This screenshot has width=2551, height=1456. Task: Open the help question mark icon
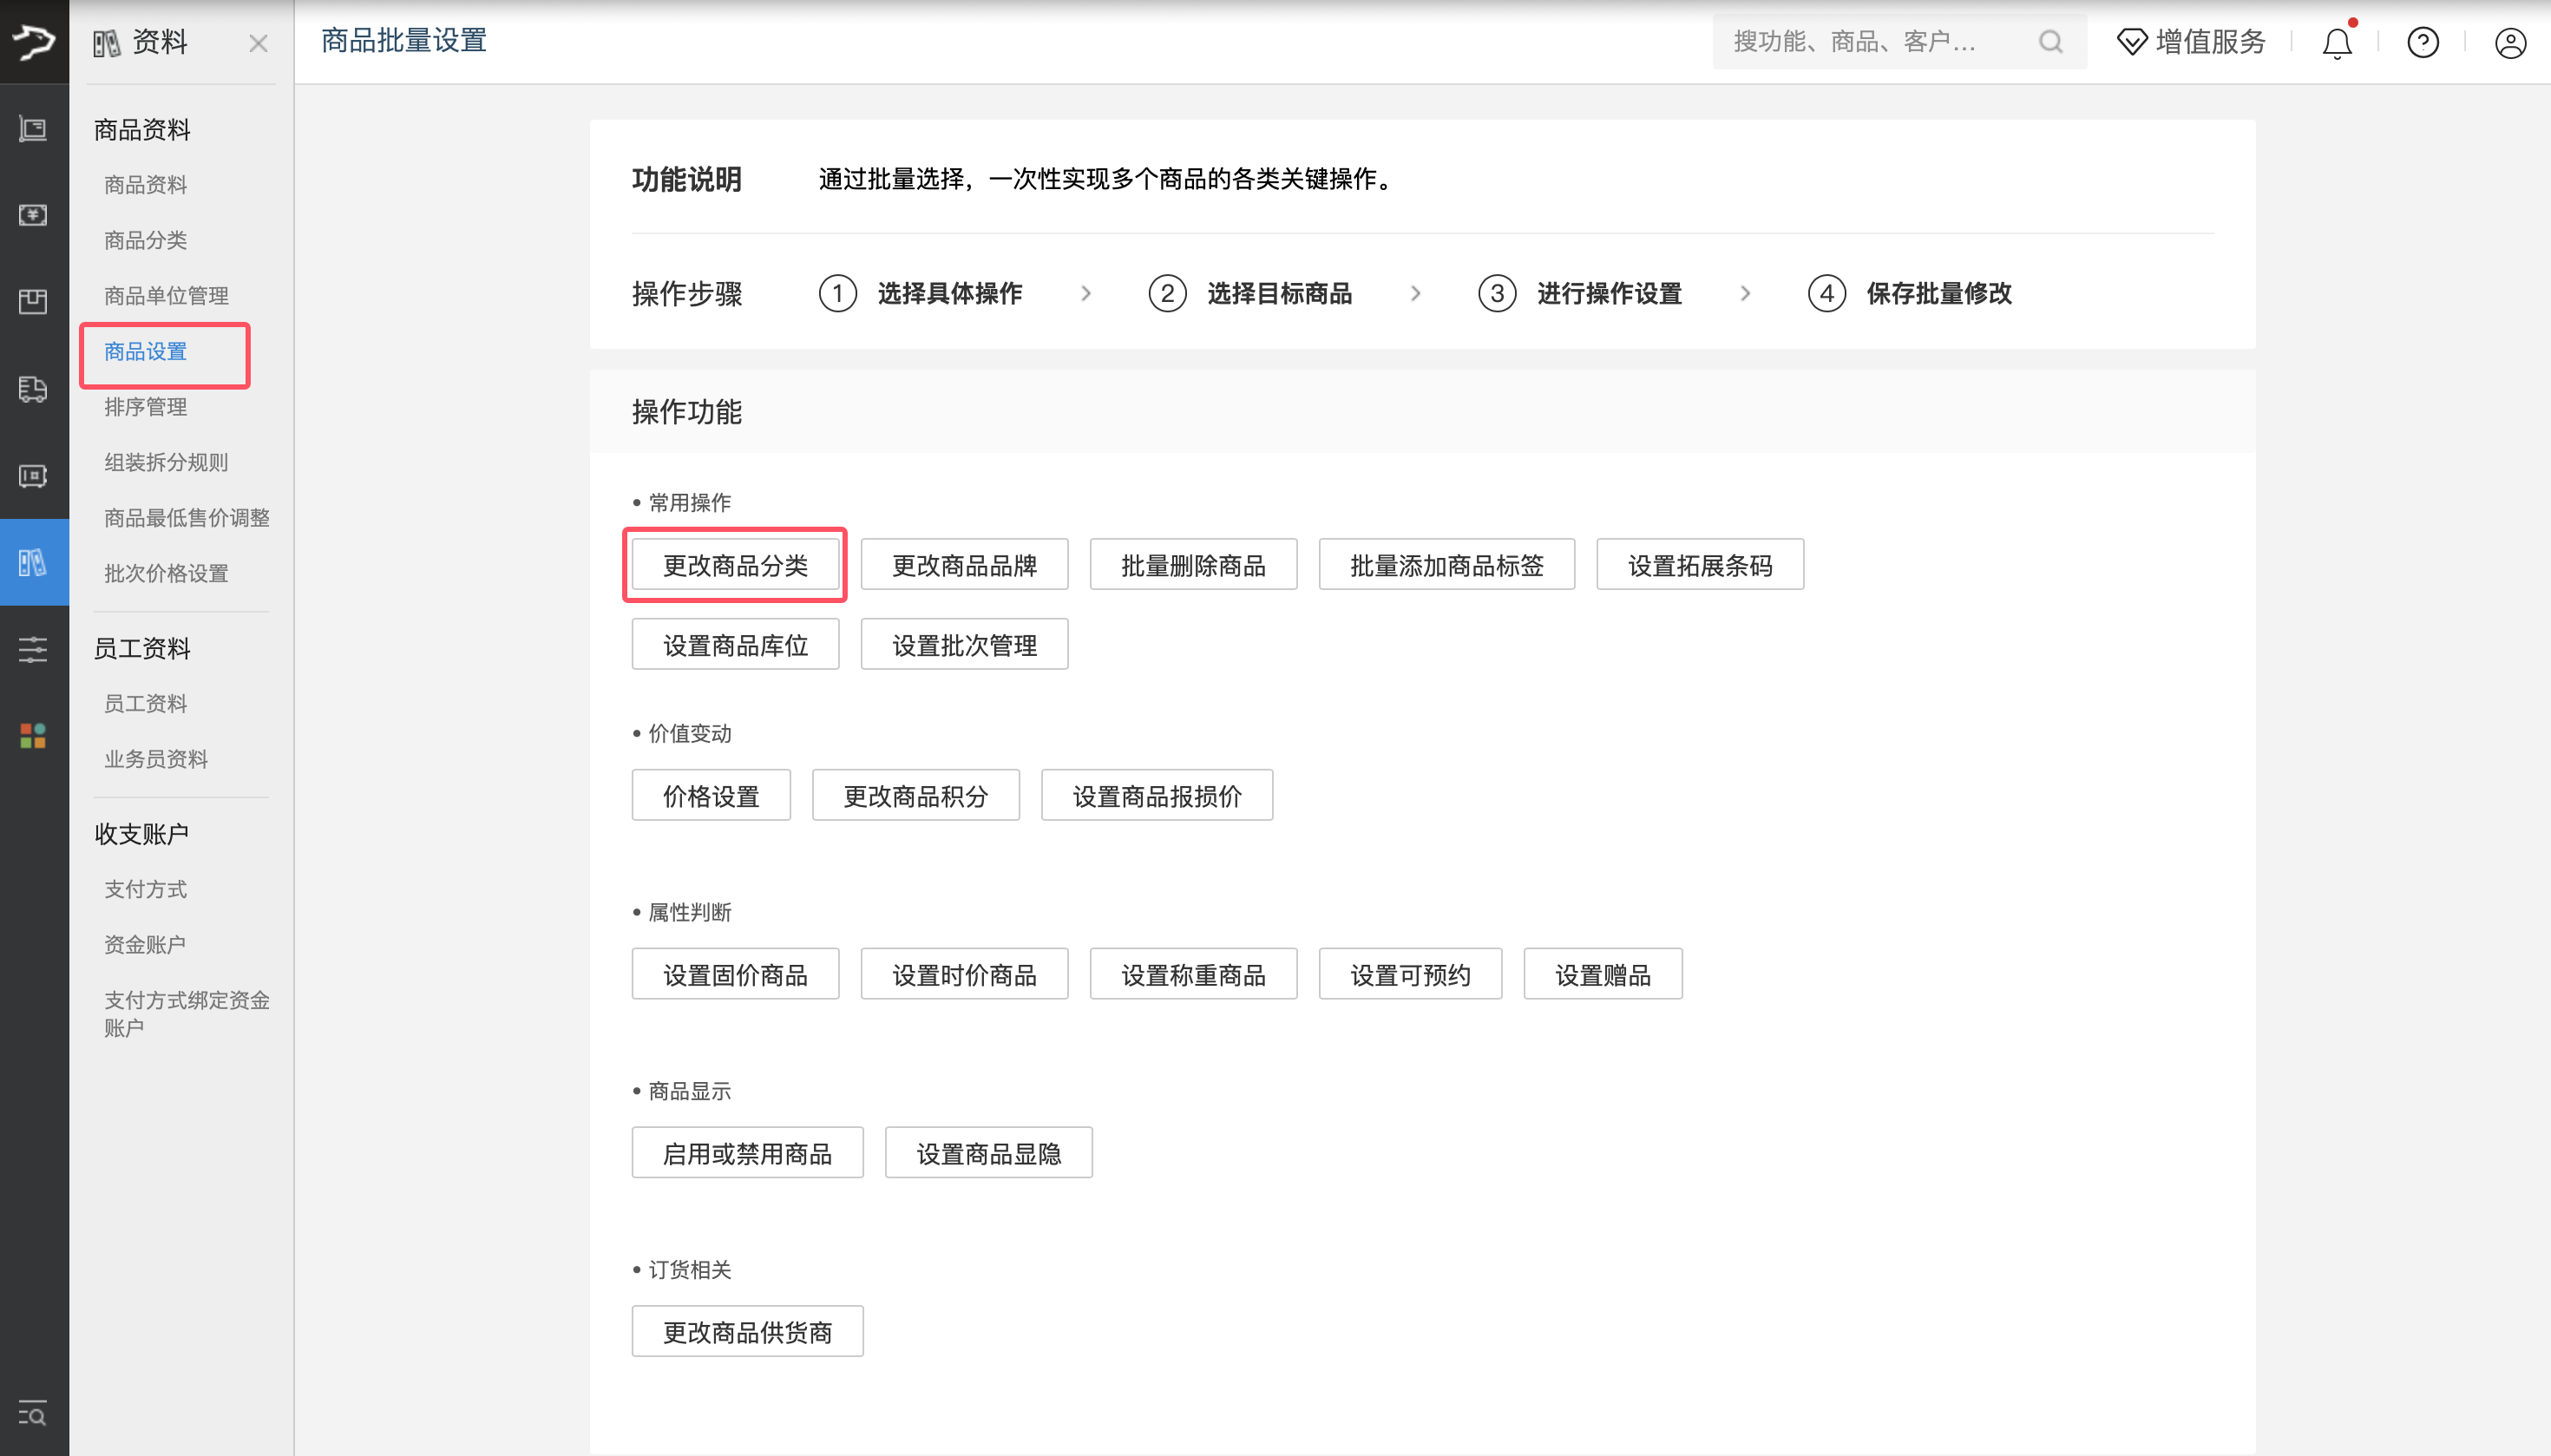[x=2423, y=43]
